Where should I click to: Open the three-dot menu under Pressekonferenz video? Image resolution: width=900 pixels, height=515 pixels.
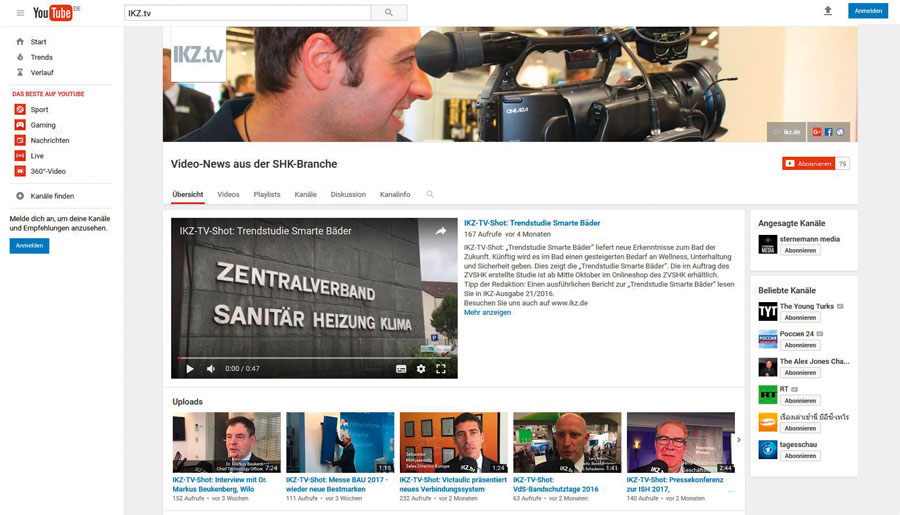pyautogui.click(x=731, y=491)
